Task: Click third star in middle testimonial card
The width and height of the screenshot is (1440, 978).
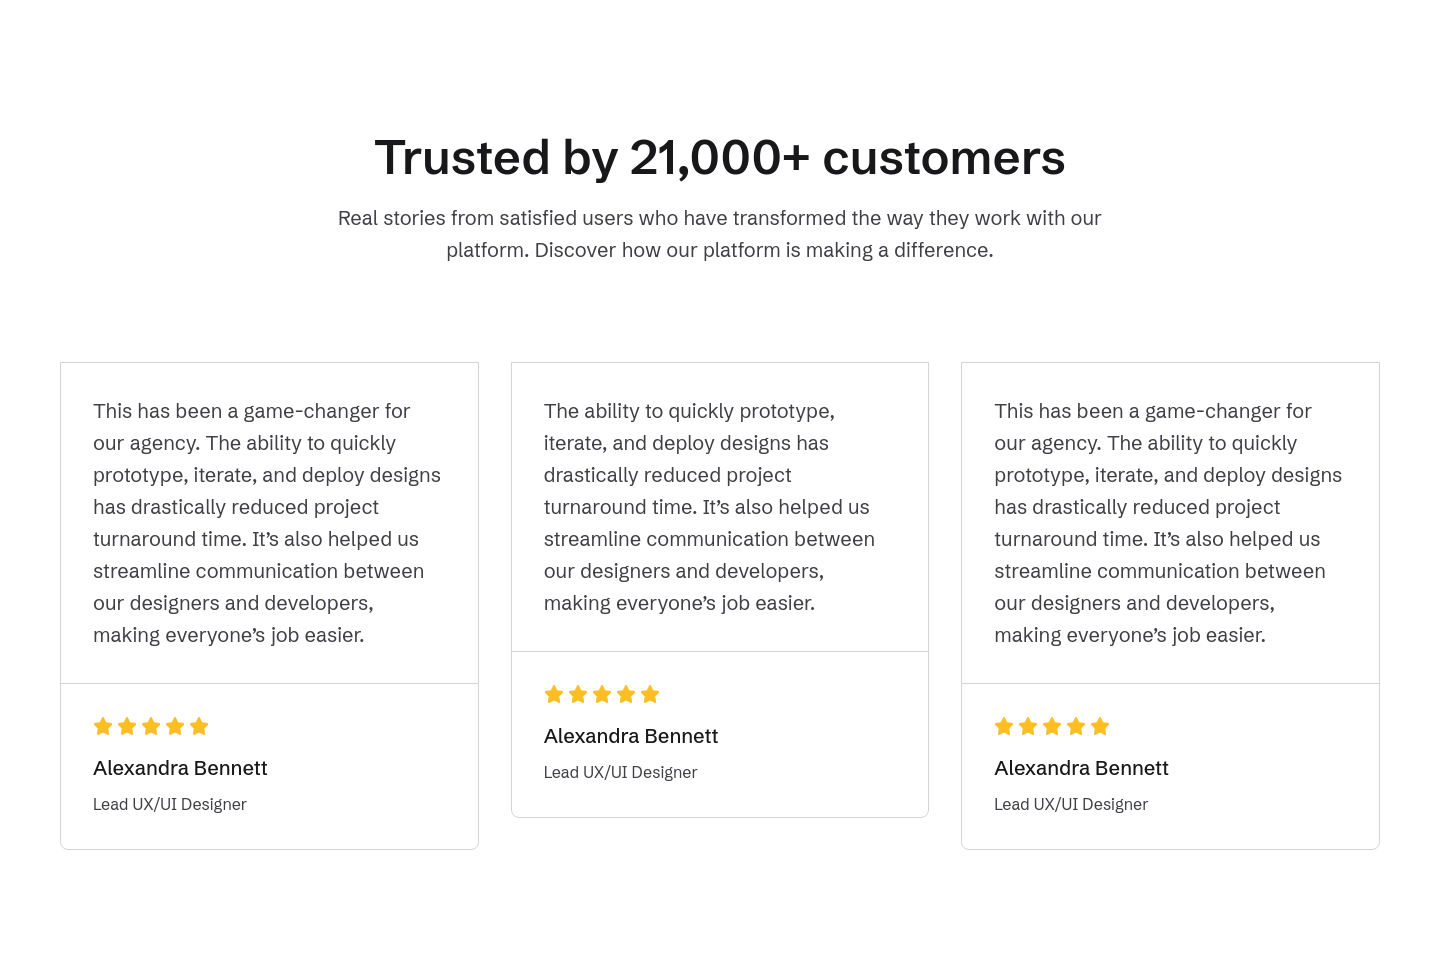Action: 602,694
